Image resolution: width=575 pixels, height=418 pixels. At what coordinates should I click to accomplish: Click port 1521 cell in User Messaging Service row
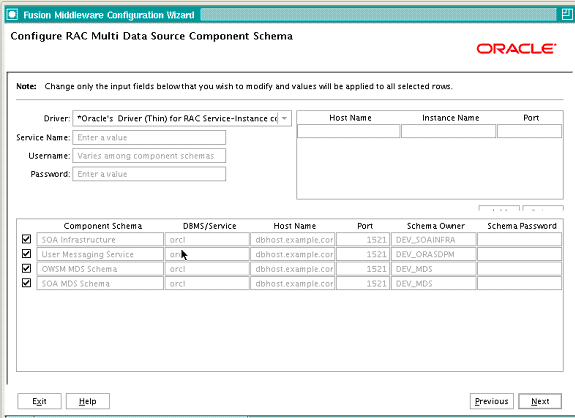tap(363, 254)
